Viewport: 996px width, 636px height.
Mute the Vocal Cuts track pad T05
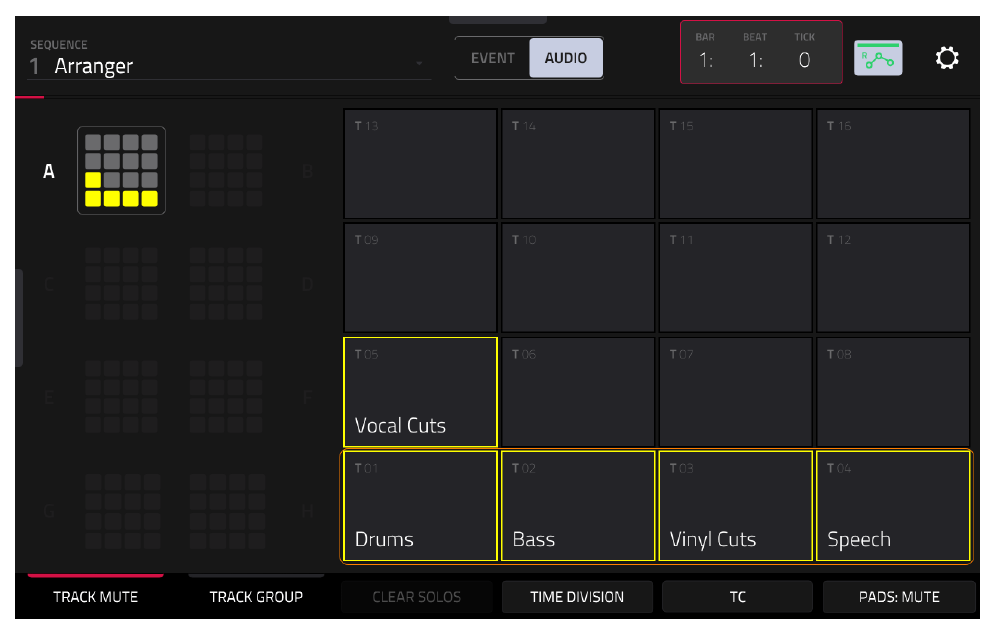421,392
